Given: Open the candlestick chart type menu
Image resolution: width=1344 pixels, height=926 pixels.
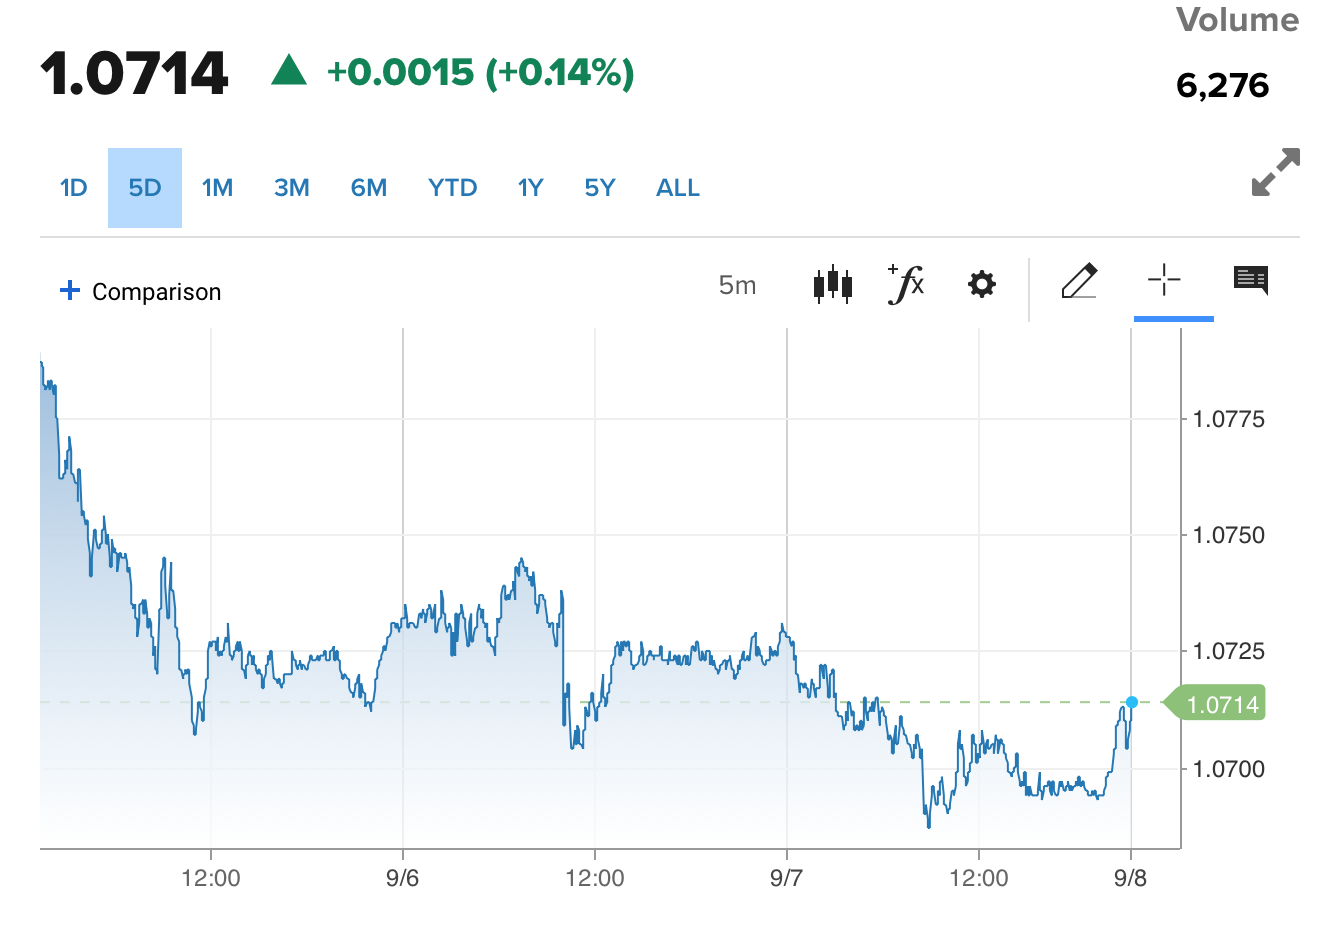Looking at the screenshot, I should (832, 285).
